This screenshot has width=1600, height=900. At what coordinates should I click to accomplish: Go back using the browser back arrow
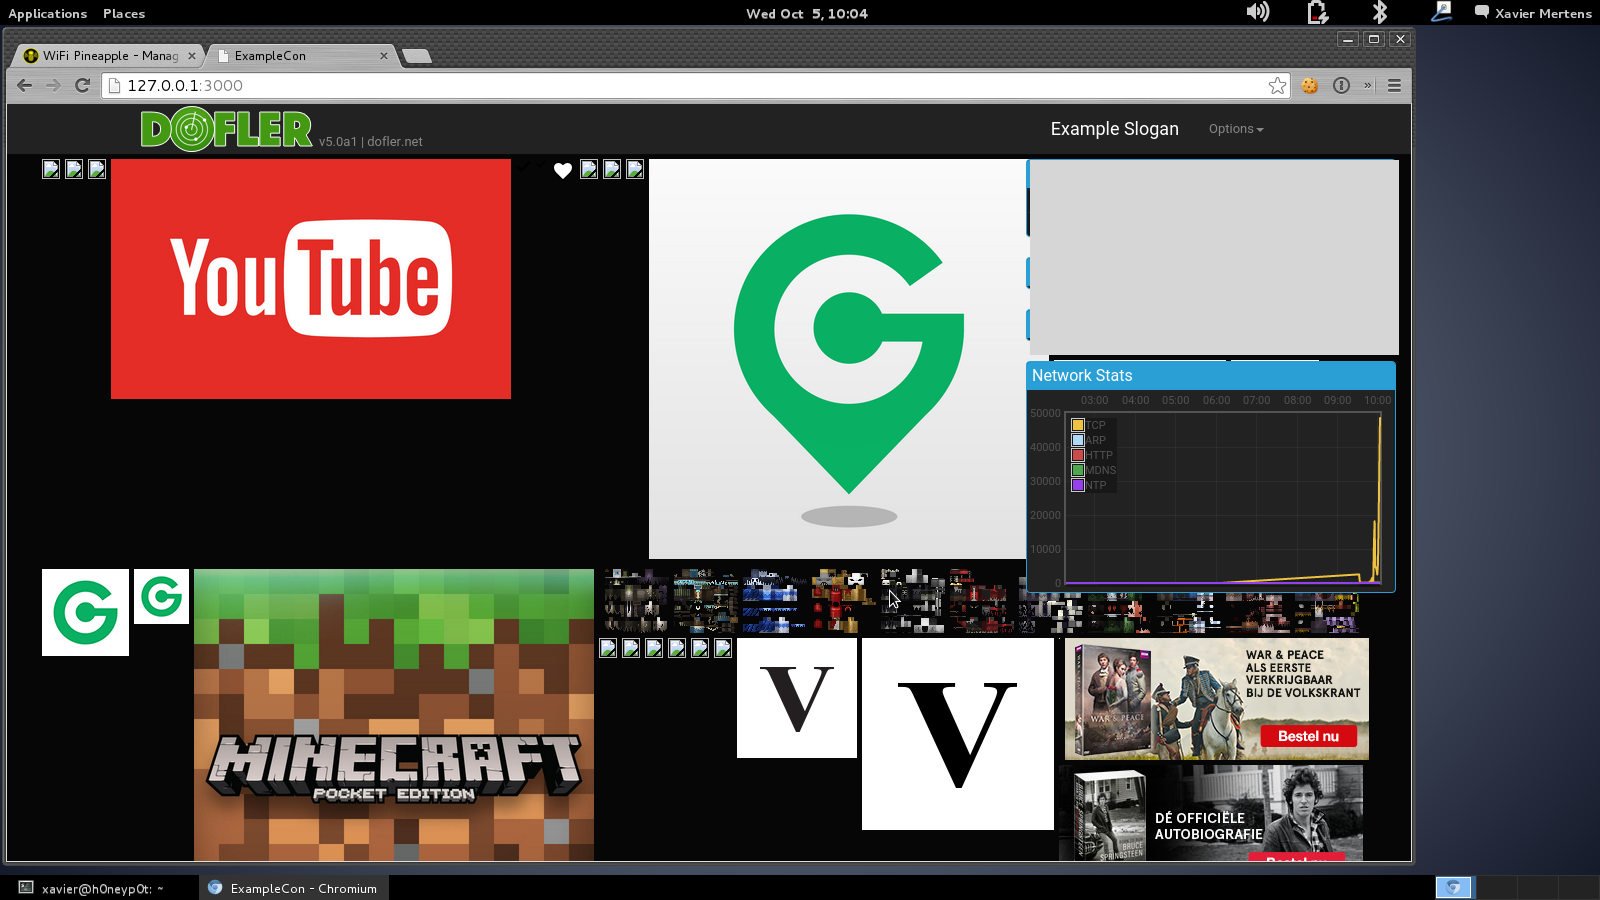[25, 86]
